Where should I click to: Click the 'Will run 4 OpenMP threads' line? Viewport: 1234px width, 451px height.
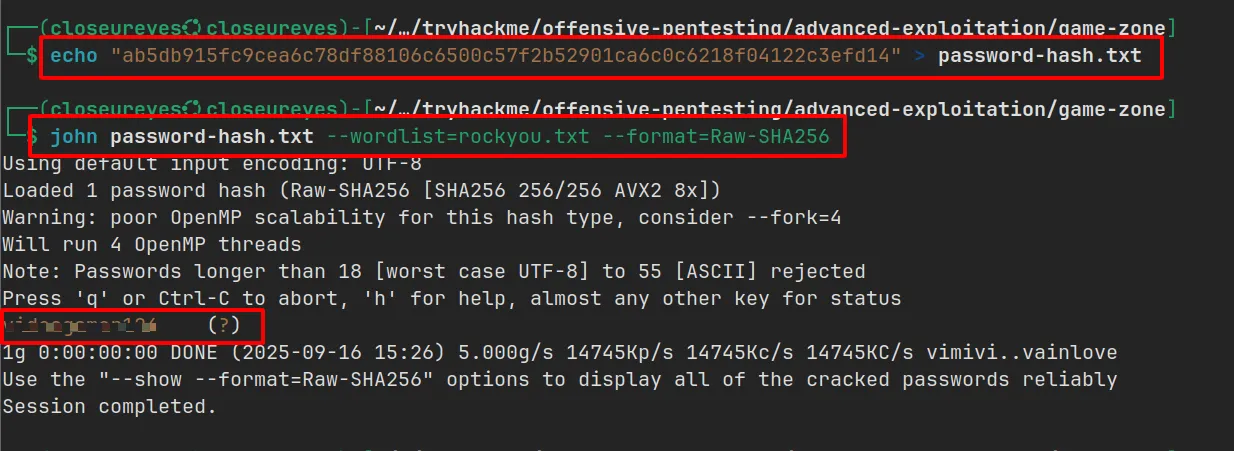pos(152,244)
